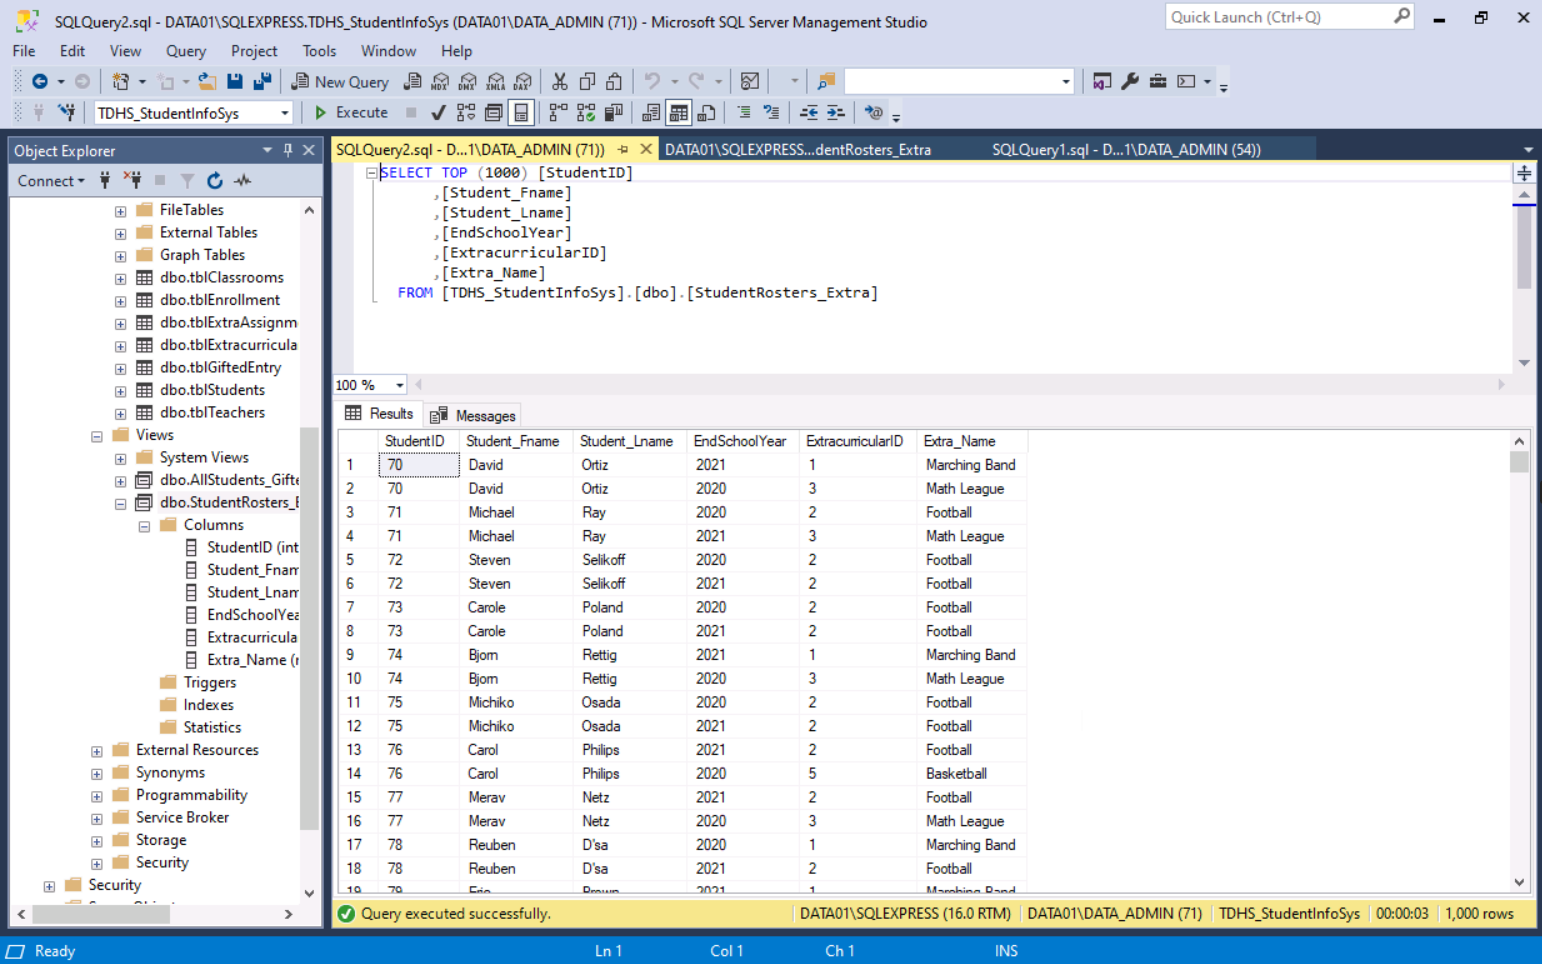Start a Database Engine Query from toolbar
1542x964 pixels.
pos(412,81)
